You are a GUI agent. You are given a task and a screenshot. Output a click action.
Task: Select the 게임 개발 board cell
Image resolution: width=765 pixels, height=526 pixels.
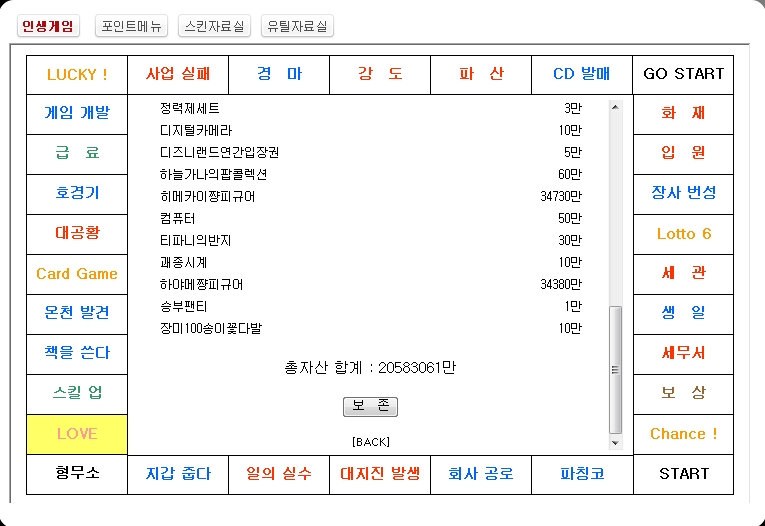tap(77, 113)
